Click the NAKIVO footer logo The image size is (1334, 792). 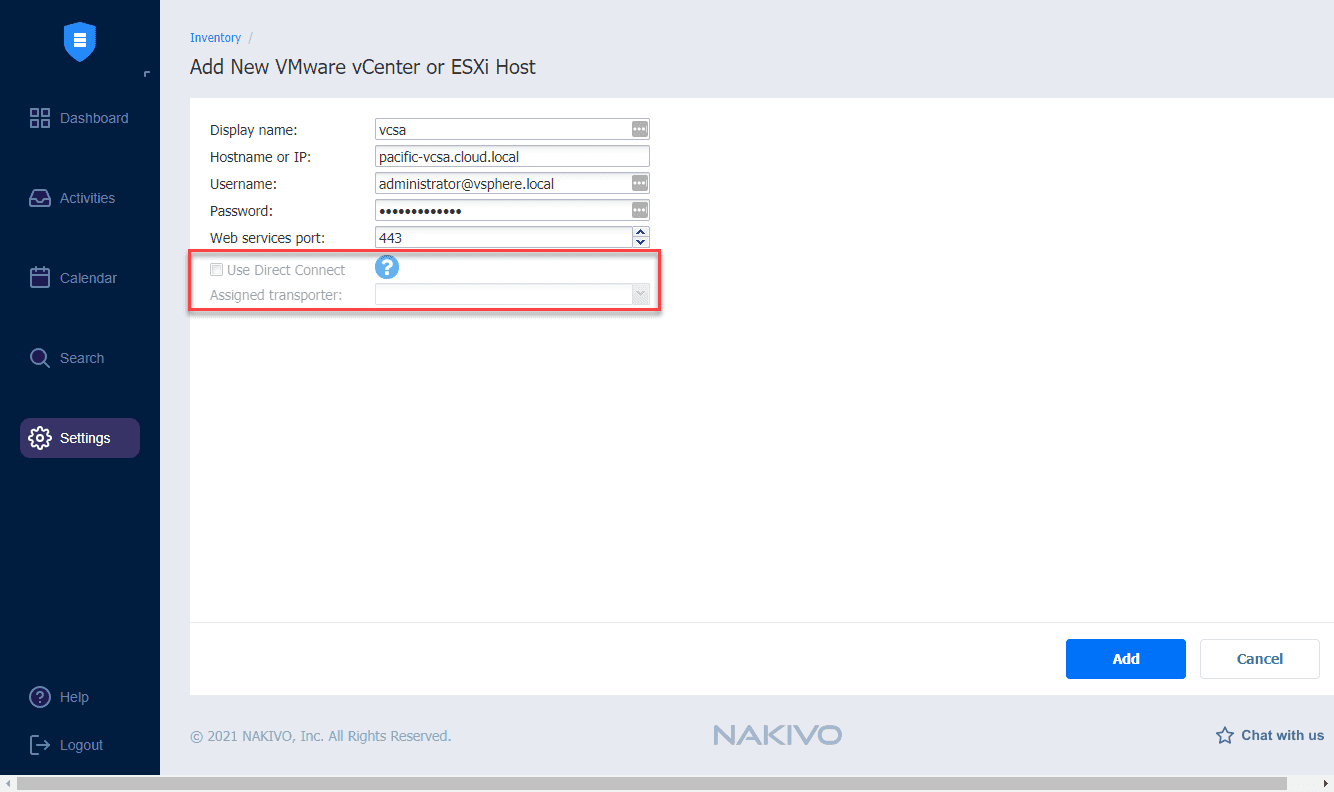pos(778,736)
